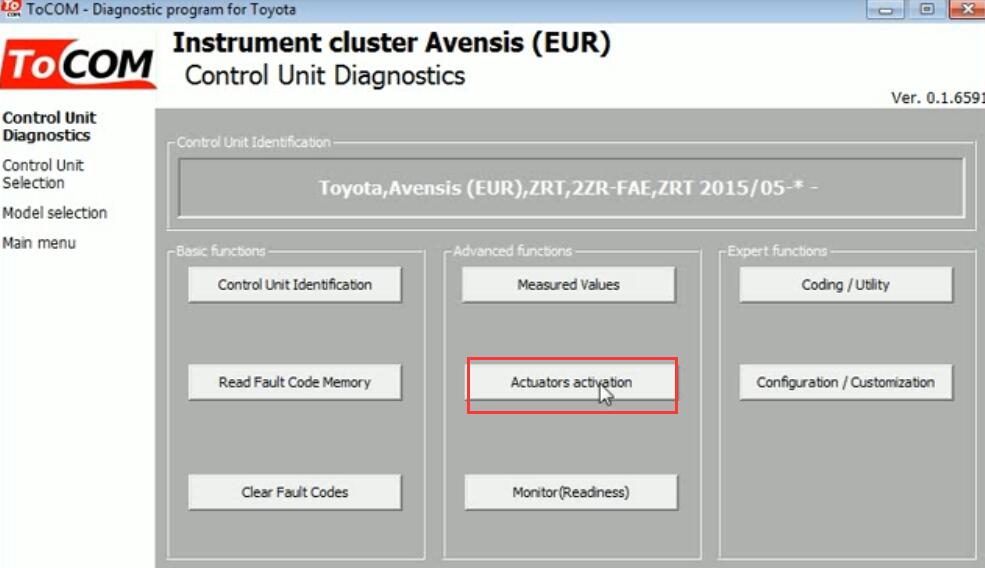Click the Toyota Avensis identification field
985x568 pixels.
point(570,188)
